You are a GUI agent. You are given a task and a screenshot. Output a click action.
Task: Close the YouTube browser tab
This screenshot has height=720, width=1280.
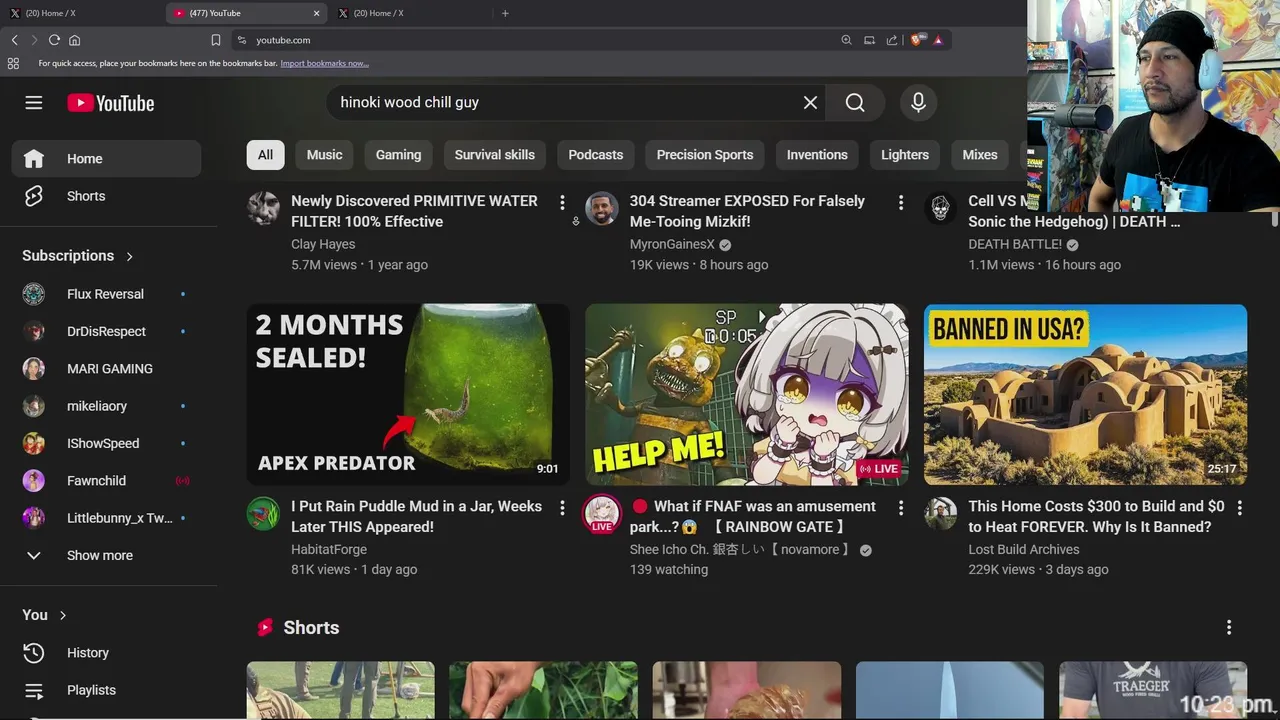click(317, 13)
